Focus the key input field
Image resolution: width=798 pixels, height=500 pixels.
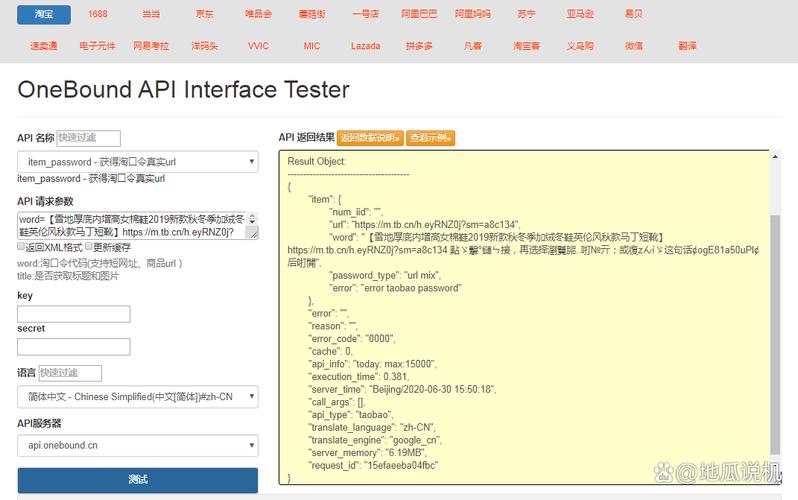[74, 314]
